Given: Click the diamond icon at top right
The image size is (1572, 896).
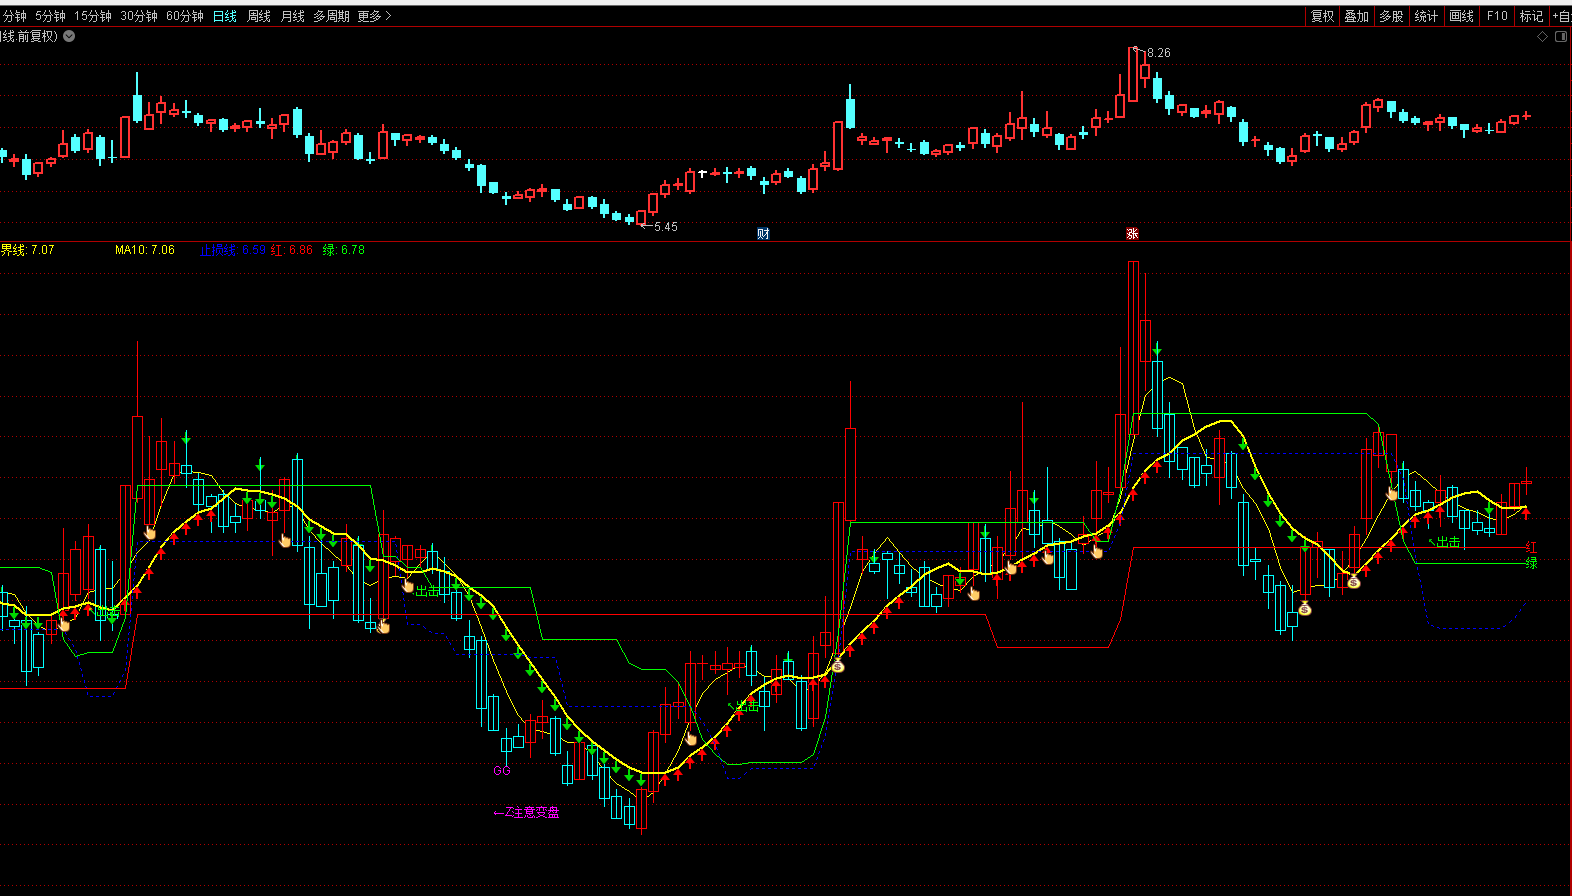Looking at the screenshot, I should pos(1542,37).
